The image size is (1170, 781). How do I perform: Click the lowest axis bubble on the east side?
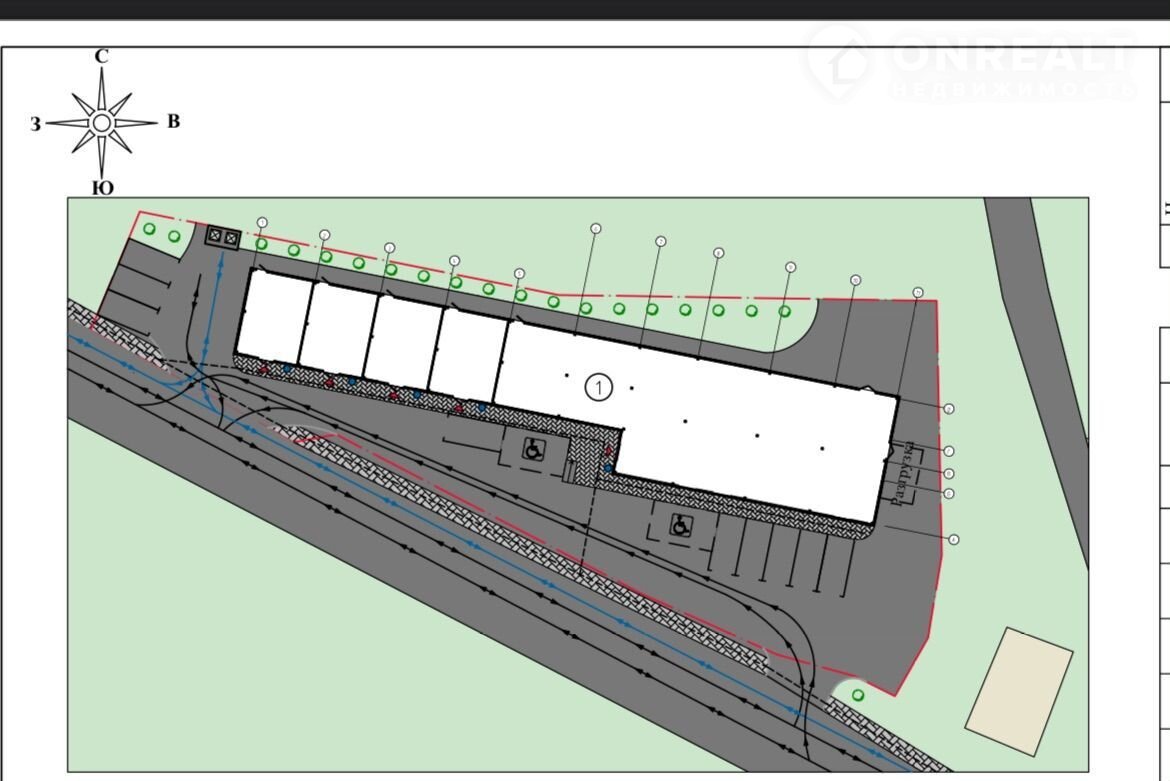coord(954,540)
